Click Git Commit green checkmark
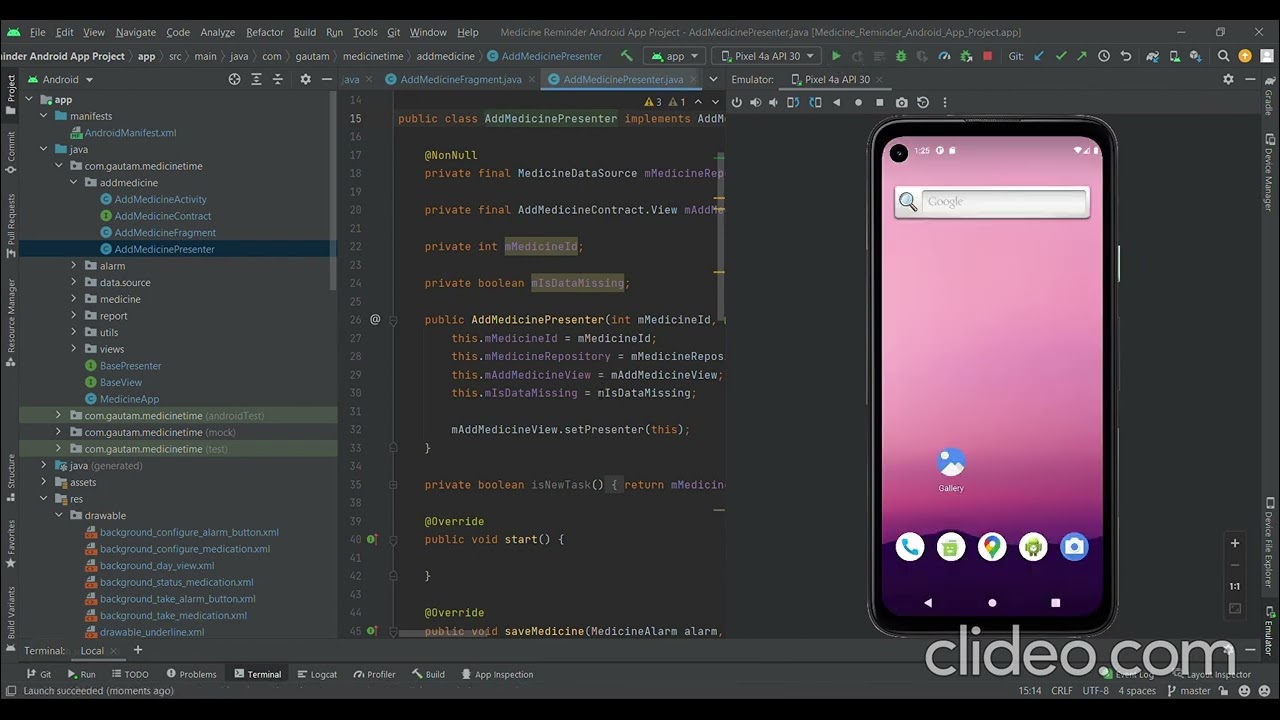The image size is (1280, 720). pos(1061,56)
